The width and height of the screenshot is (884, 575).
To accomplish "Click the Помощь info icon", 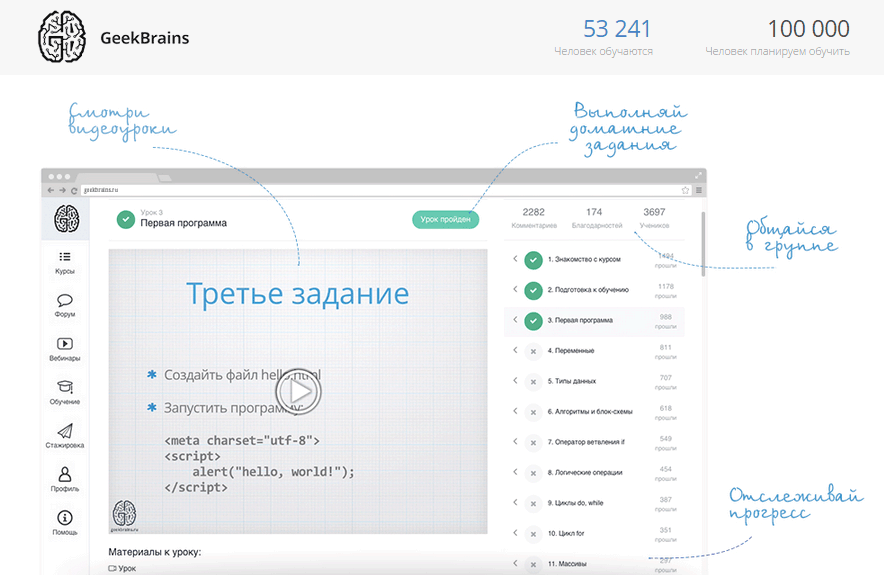I will (65, 518).
